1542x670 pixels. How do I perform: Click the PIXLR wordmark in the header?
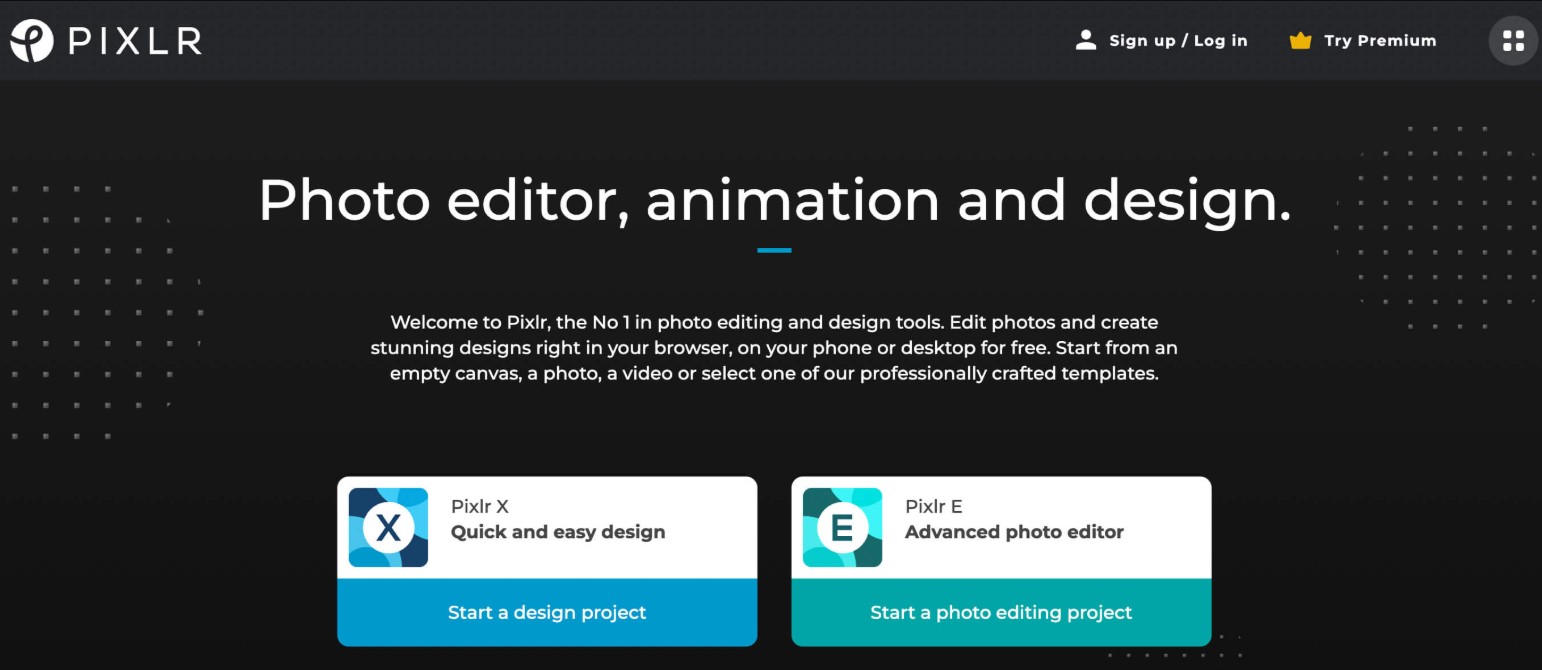point(133,40)
